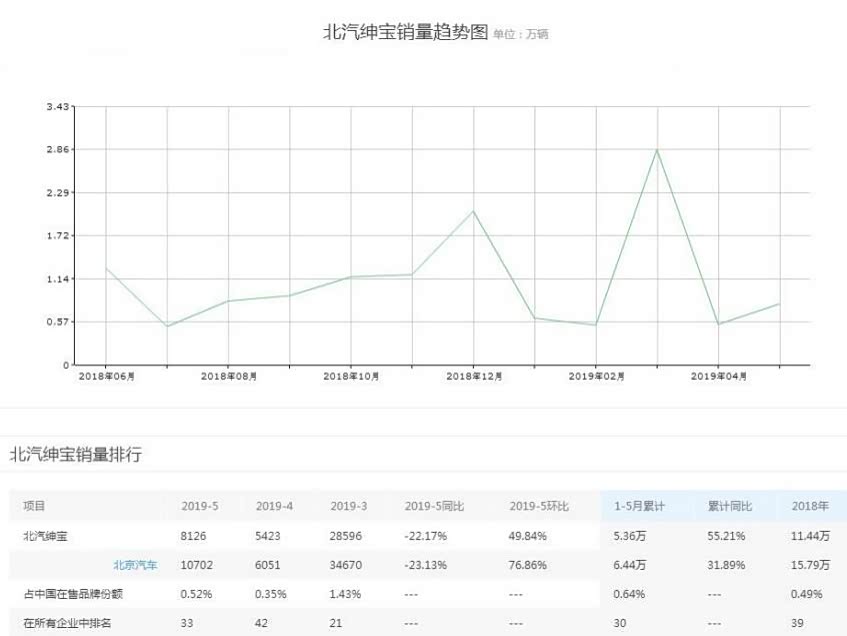Click the final data point on trend line
Image resolution: width=847 pixels, height=636 pixels.
779,304
